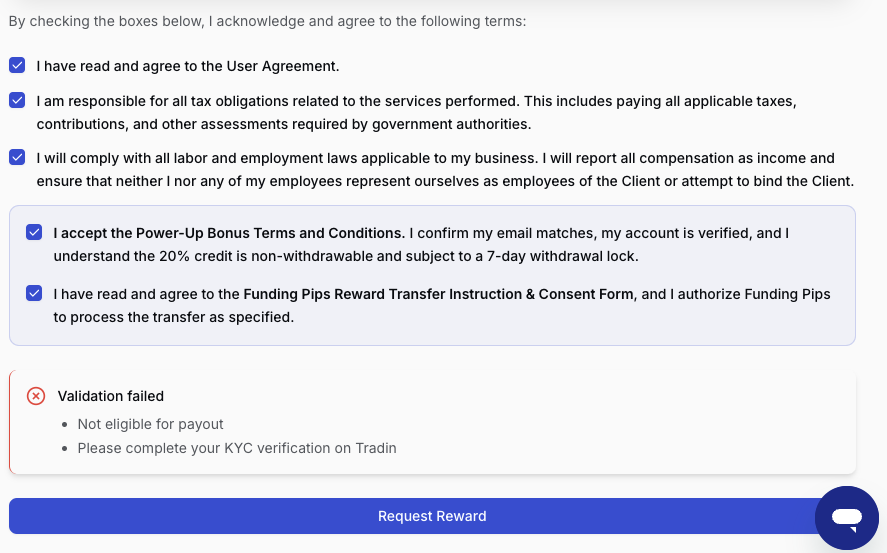Viewport: 887px width, 553px height.
Task: Uncheck the labor and employment laws checkbox
Action: (17, 158)
